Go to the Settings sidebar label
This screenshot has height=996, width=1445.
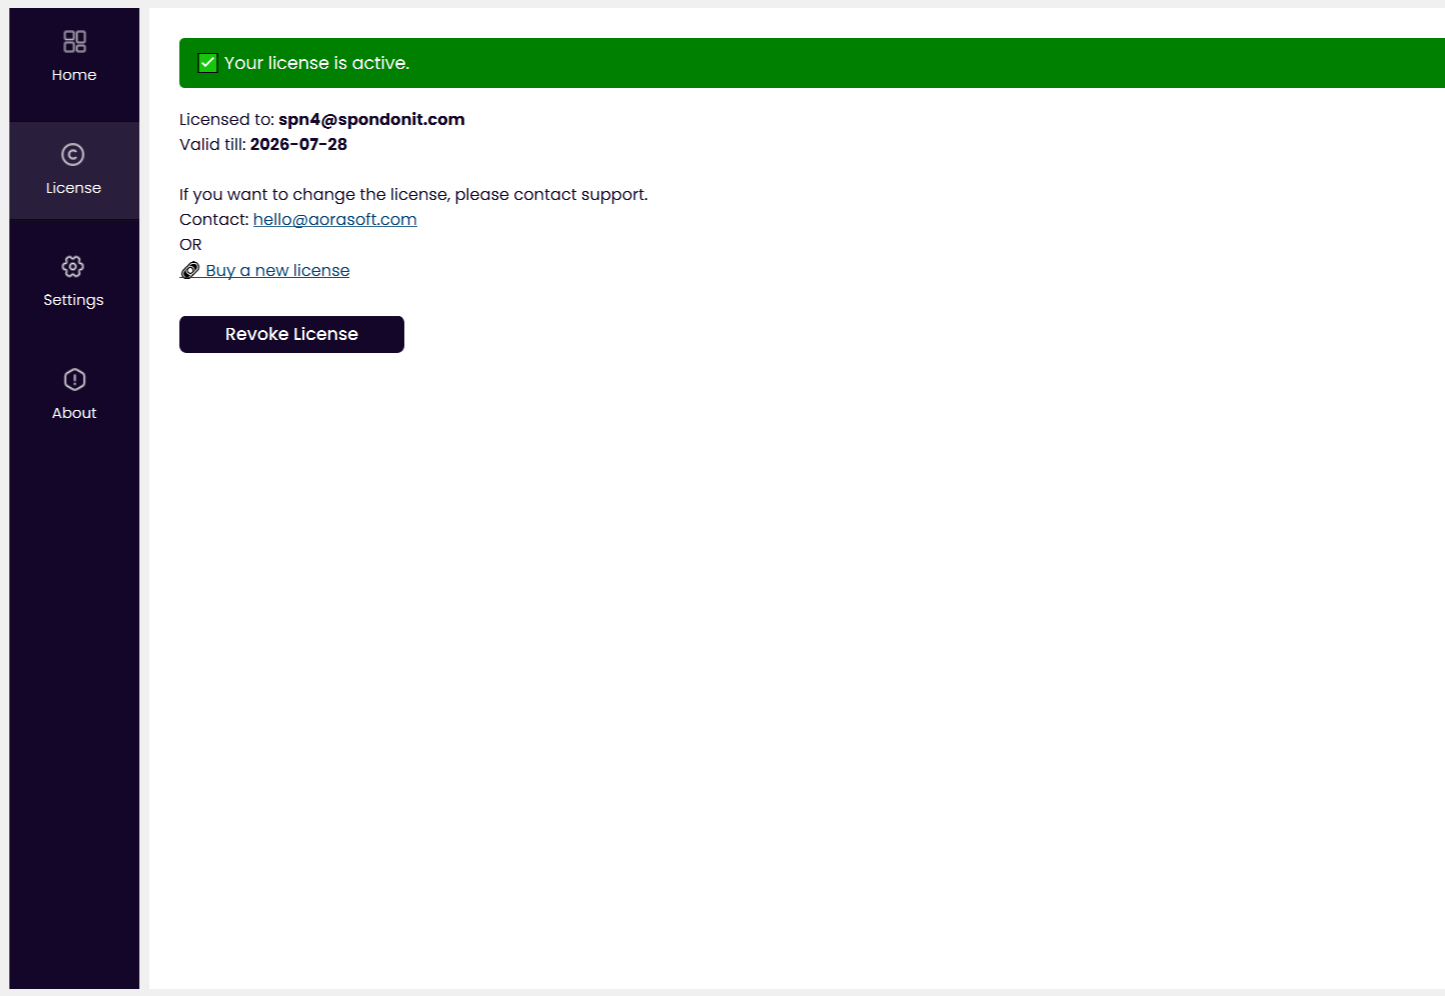(x=73, y=300)
